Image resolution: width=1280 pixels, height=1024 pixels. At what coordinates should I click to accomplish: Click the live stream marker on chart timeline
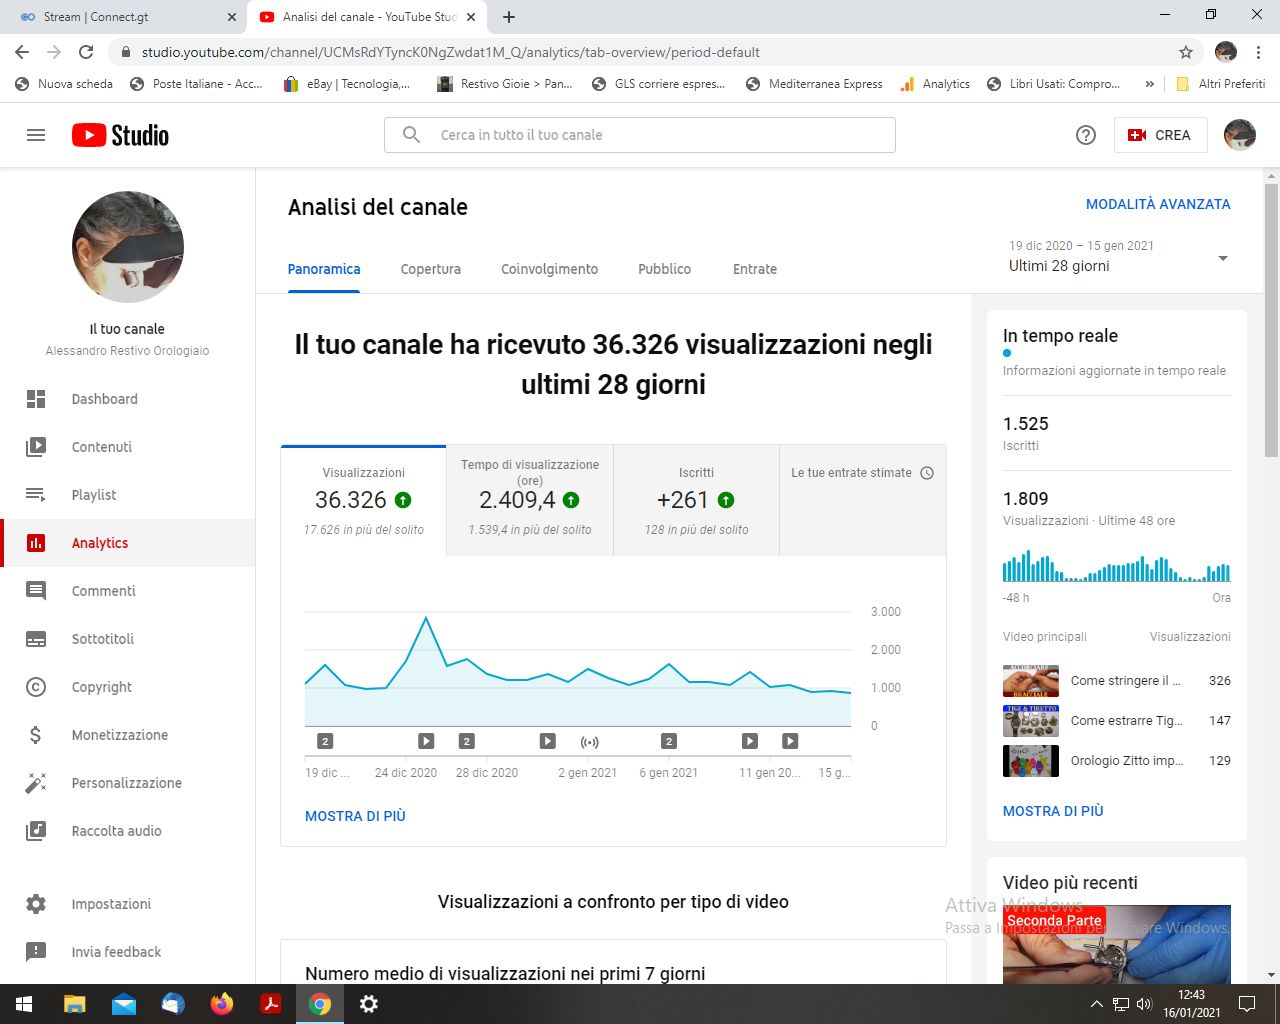point(590,742)
